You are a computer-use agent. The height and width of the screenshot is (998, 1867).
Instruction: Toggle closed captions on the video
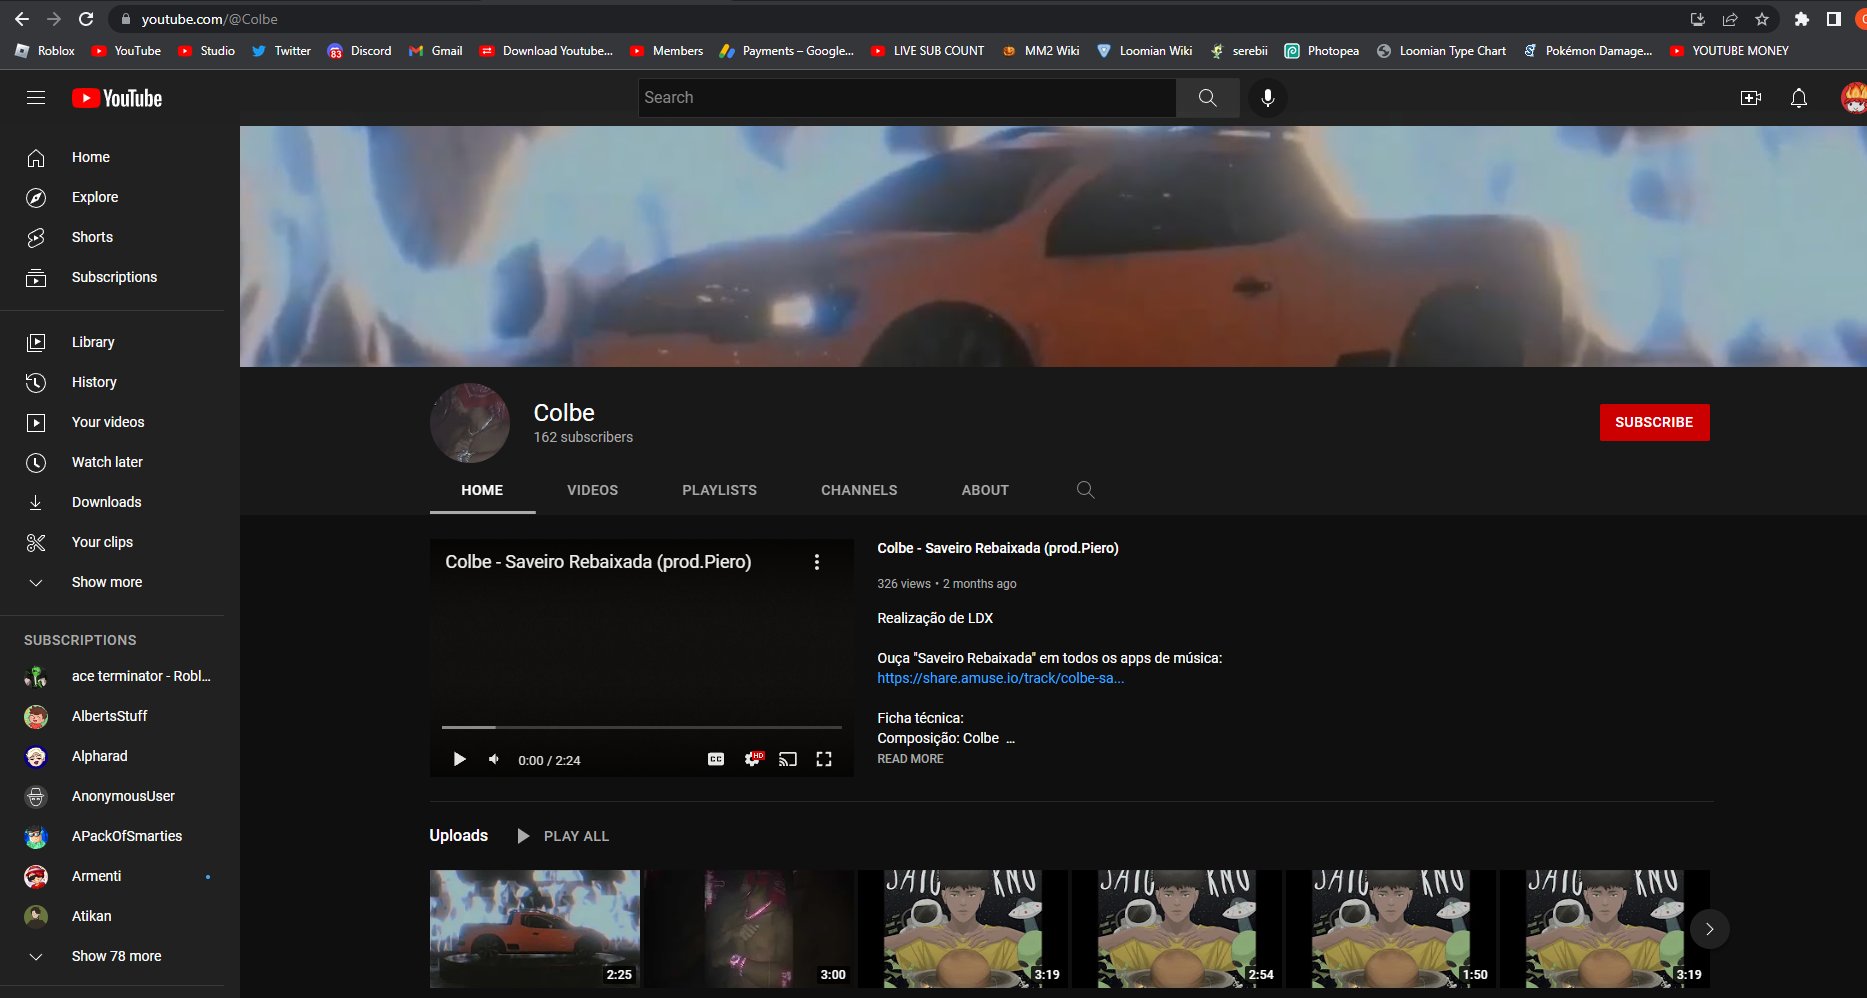[x=714, y=759]
